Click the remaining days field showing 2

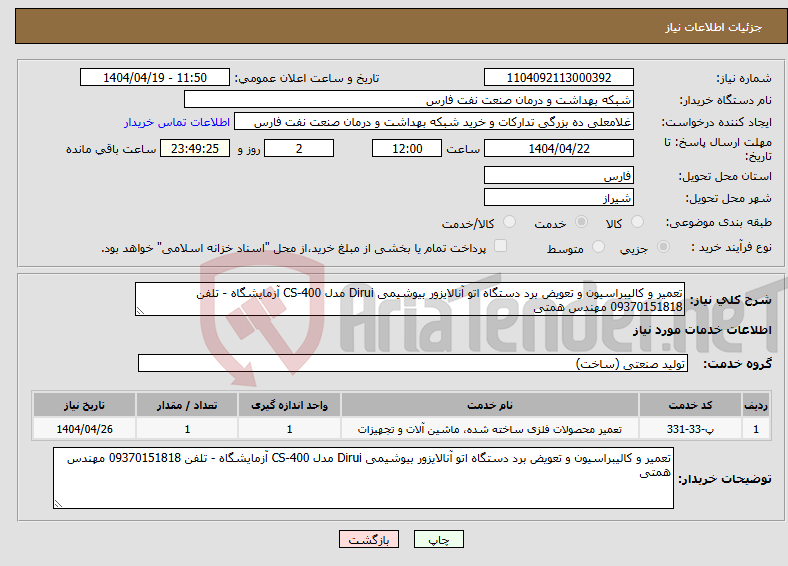coord(299,148)
